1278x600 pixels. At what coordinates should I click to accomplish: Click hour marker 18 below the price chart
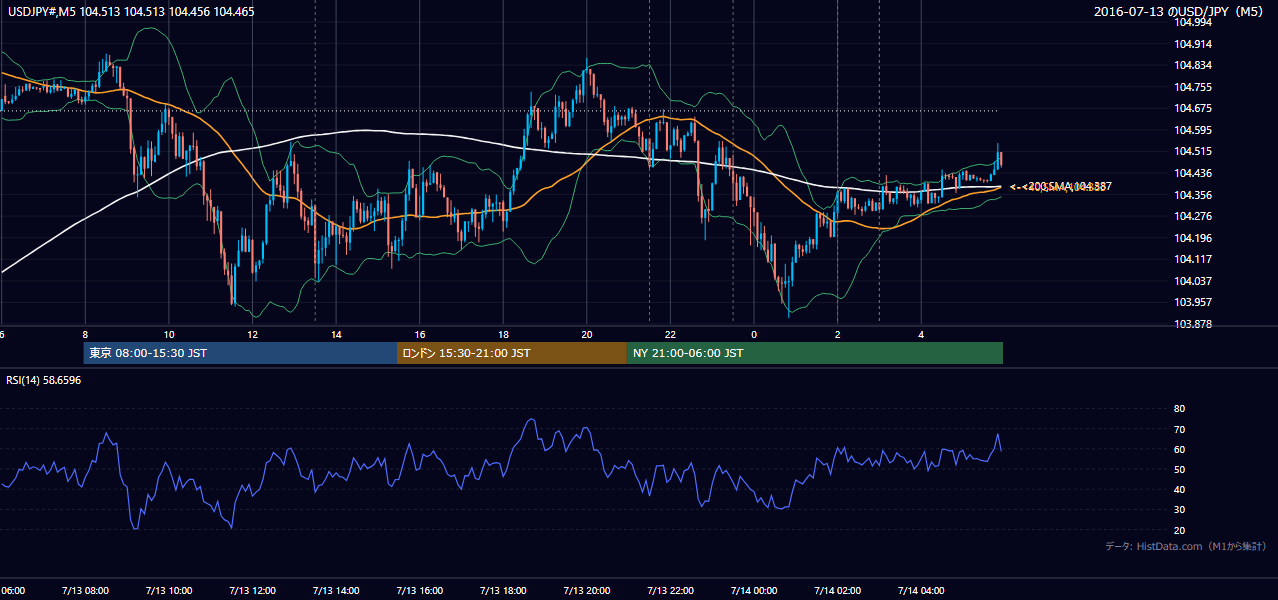pyautogui.click(x=504, y=335)
